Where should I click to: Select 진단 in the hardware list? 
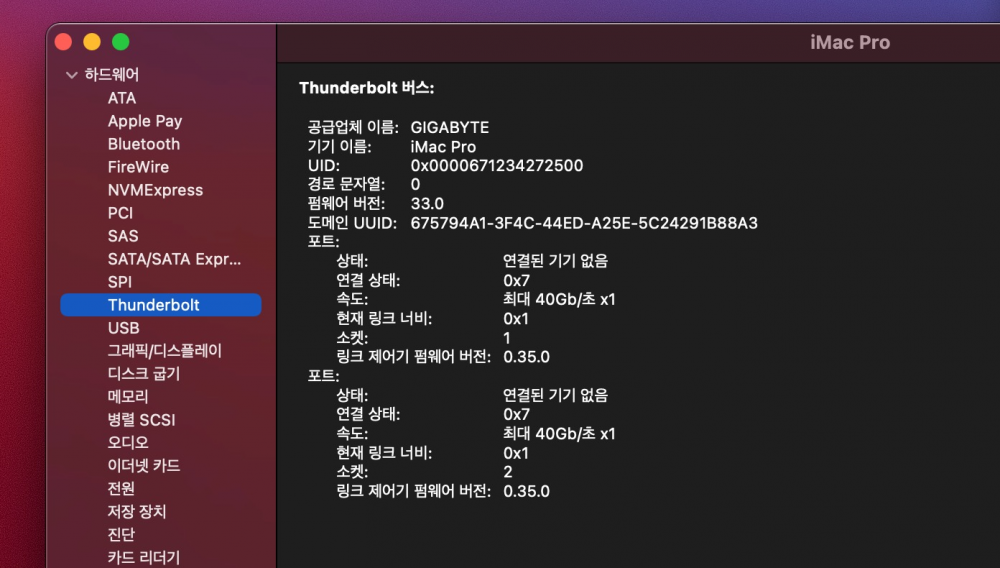[x=121, y=534]
